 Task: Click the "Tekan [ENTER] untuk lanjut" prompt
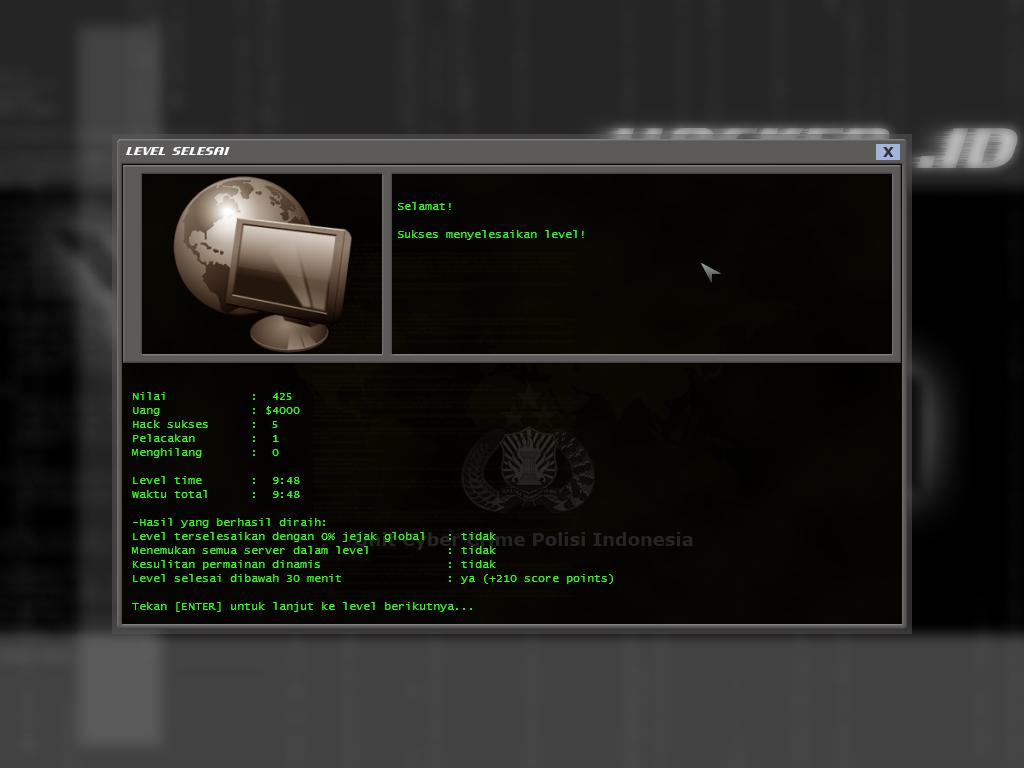click(302, 606)
